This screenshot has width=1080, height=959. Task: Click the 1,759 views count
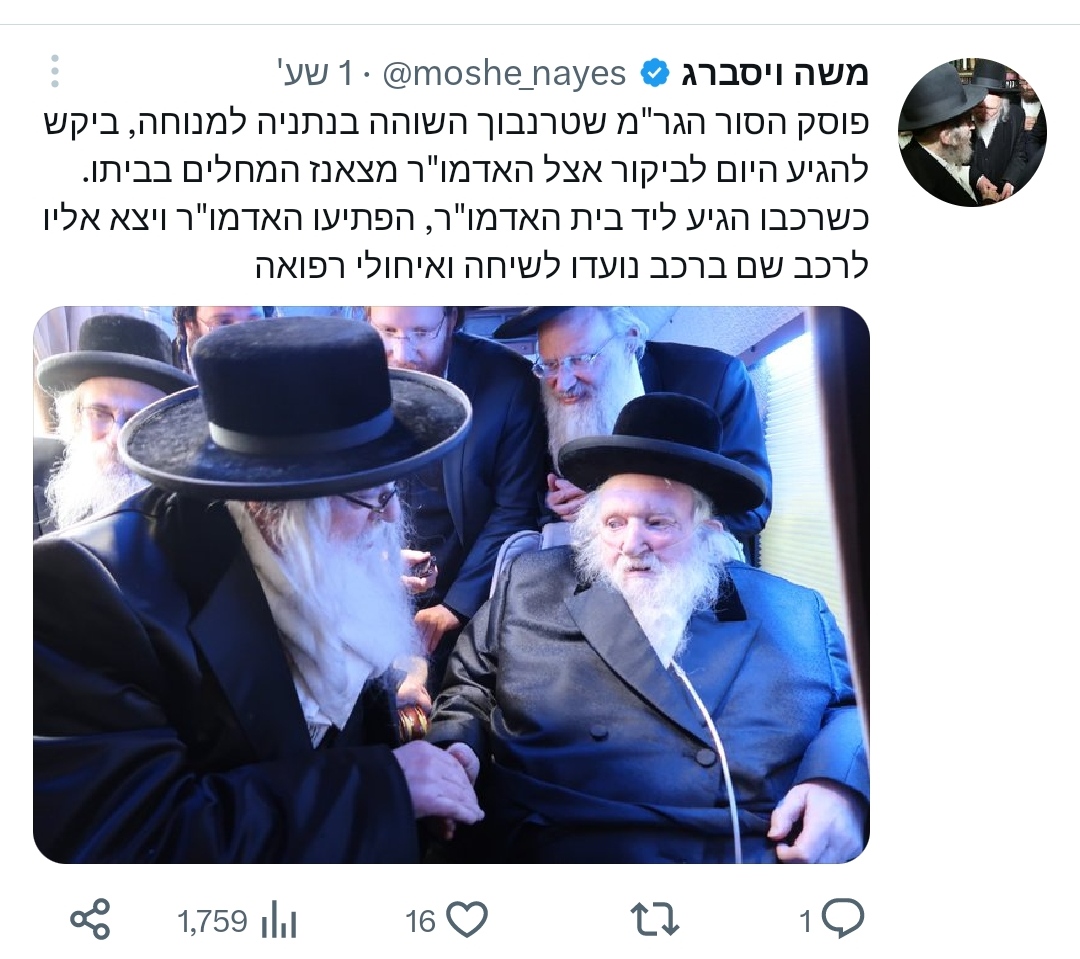click(212, 920)
